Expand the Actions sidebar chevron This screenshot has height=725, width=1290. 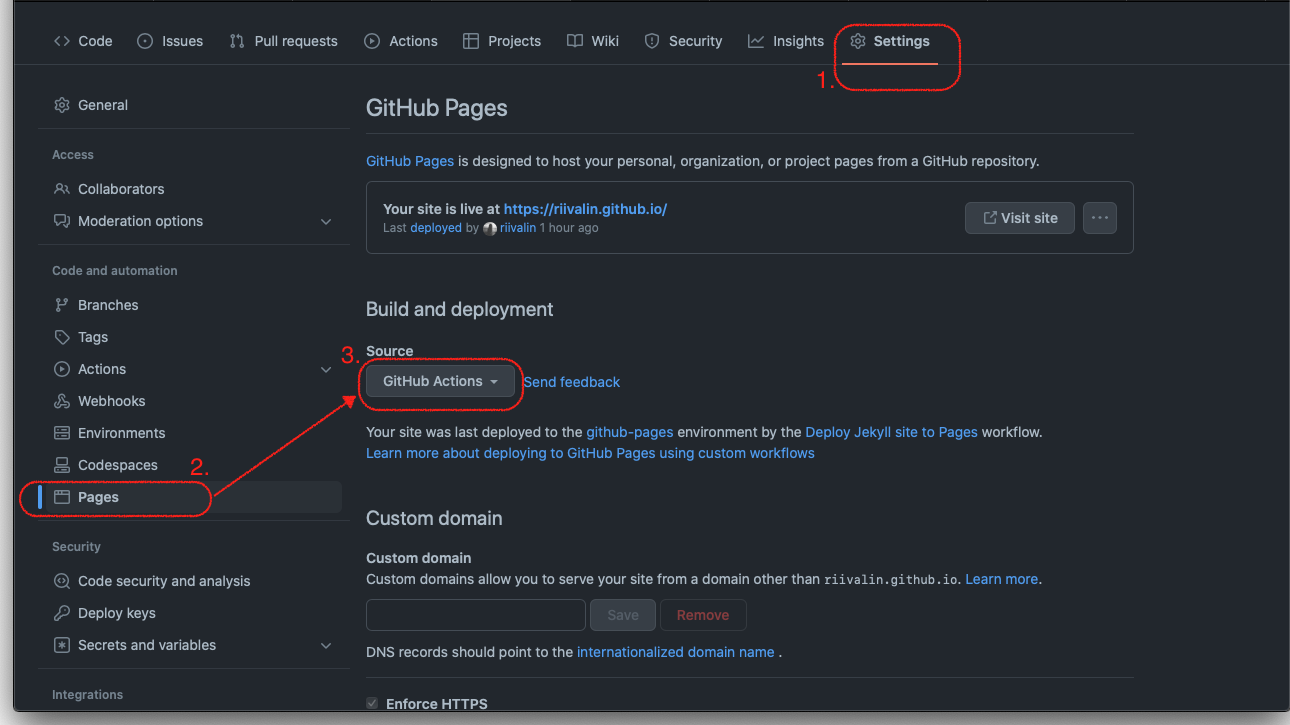coord(326,369)
